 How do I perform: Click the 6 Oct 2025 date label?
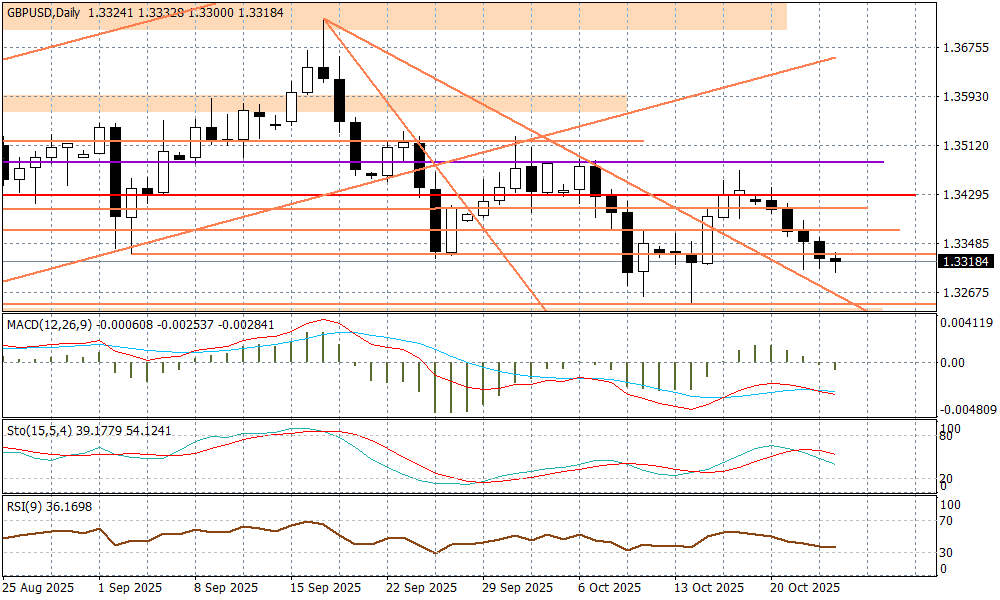[612, 587]
